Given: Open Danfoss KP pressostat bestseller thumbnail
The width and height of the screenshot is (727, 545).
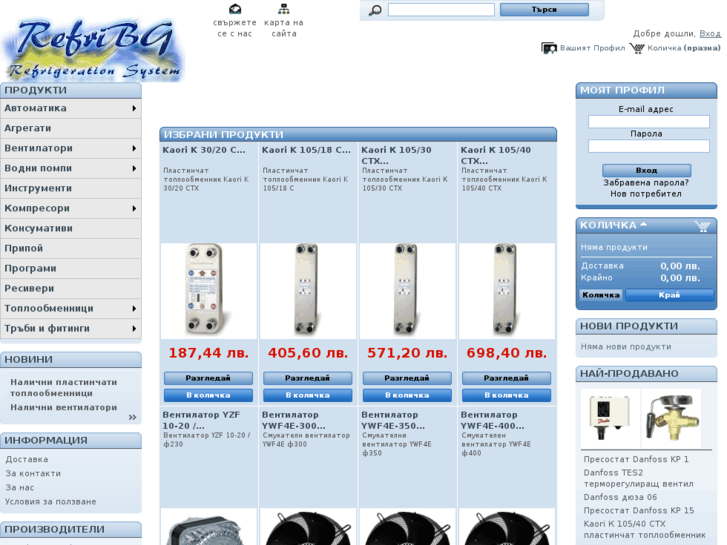Looking at the screenshot, I should click(x=610, y=417).
